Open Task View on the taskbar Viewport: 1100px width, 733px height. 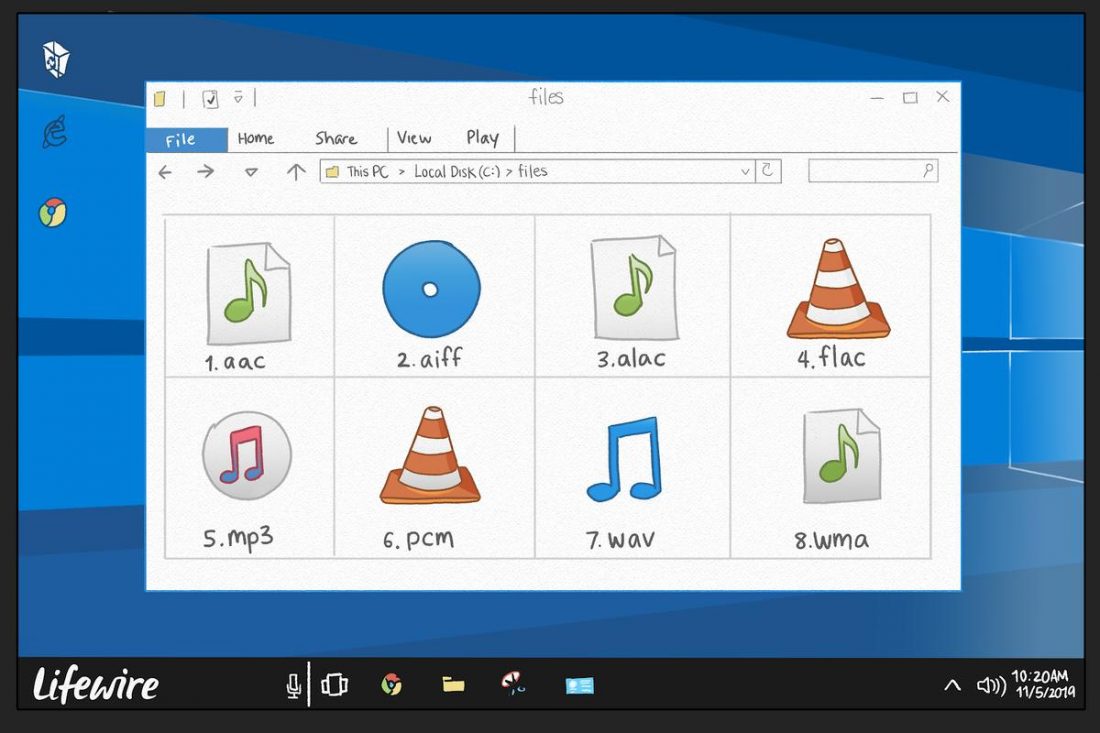[x=334, y=685]
